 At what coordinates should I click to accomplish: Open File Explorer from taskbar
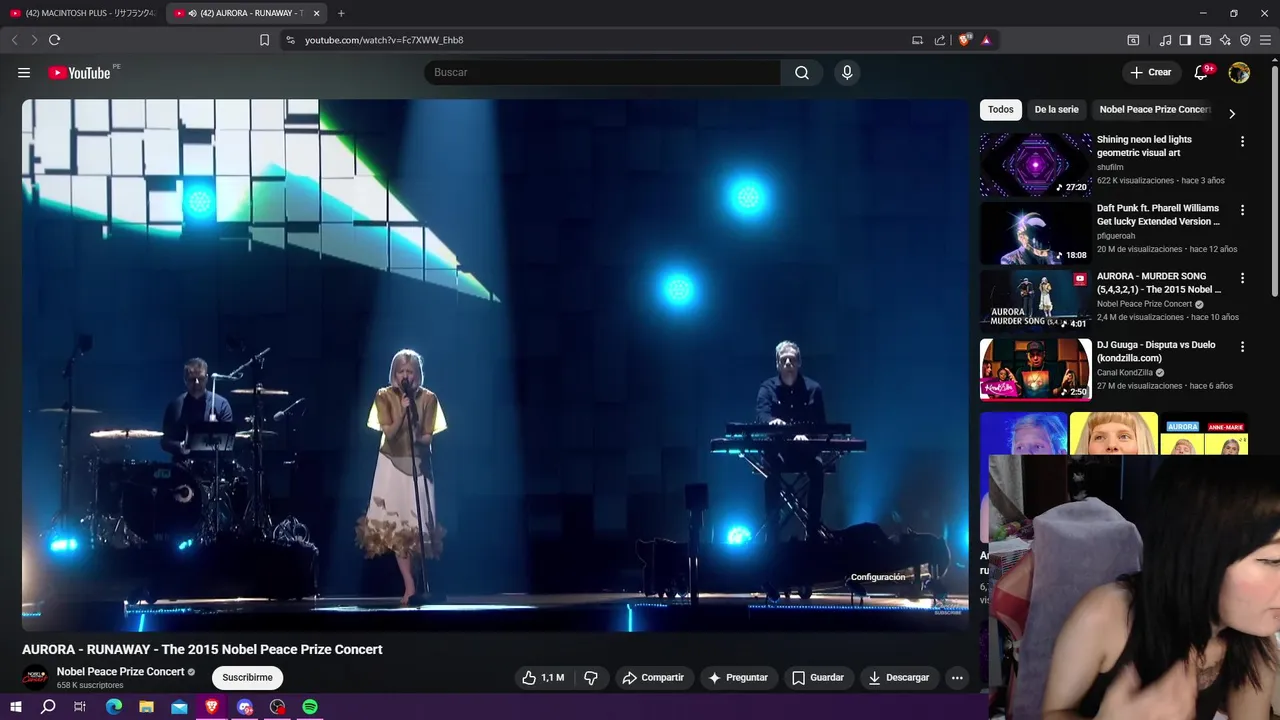146,706
